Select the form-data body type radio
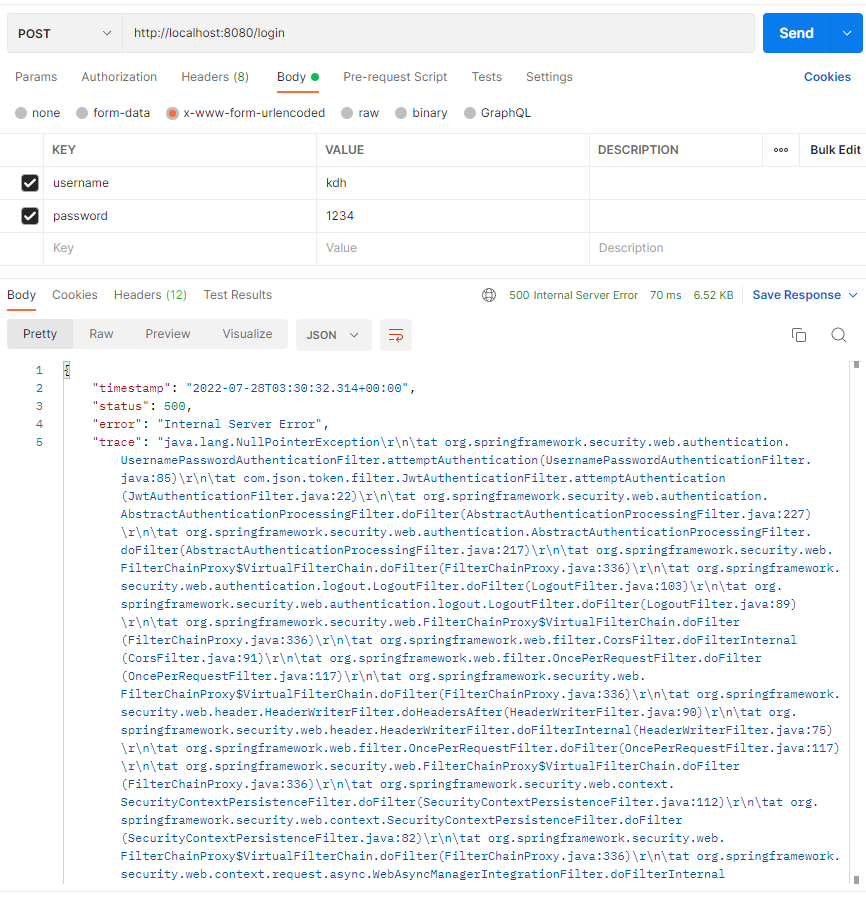 (x=82, y=113)
